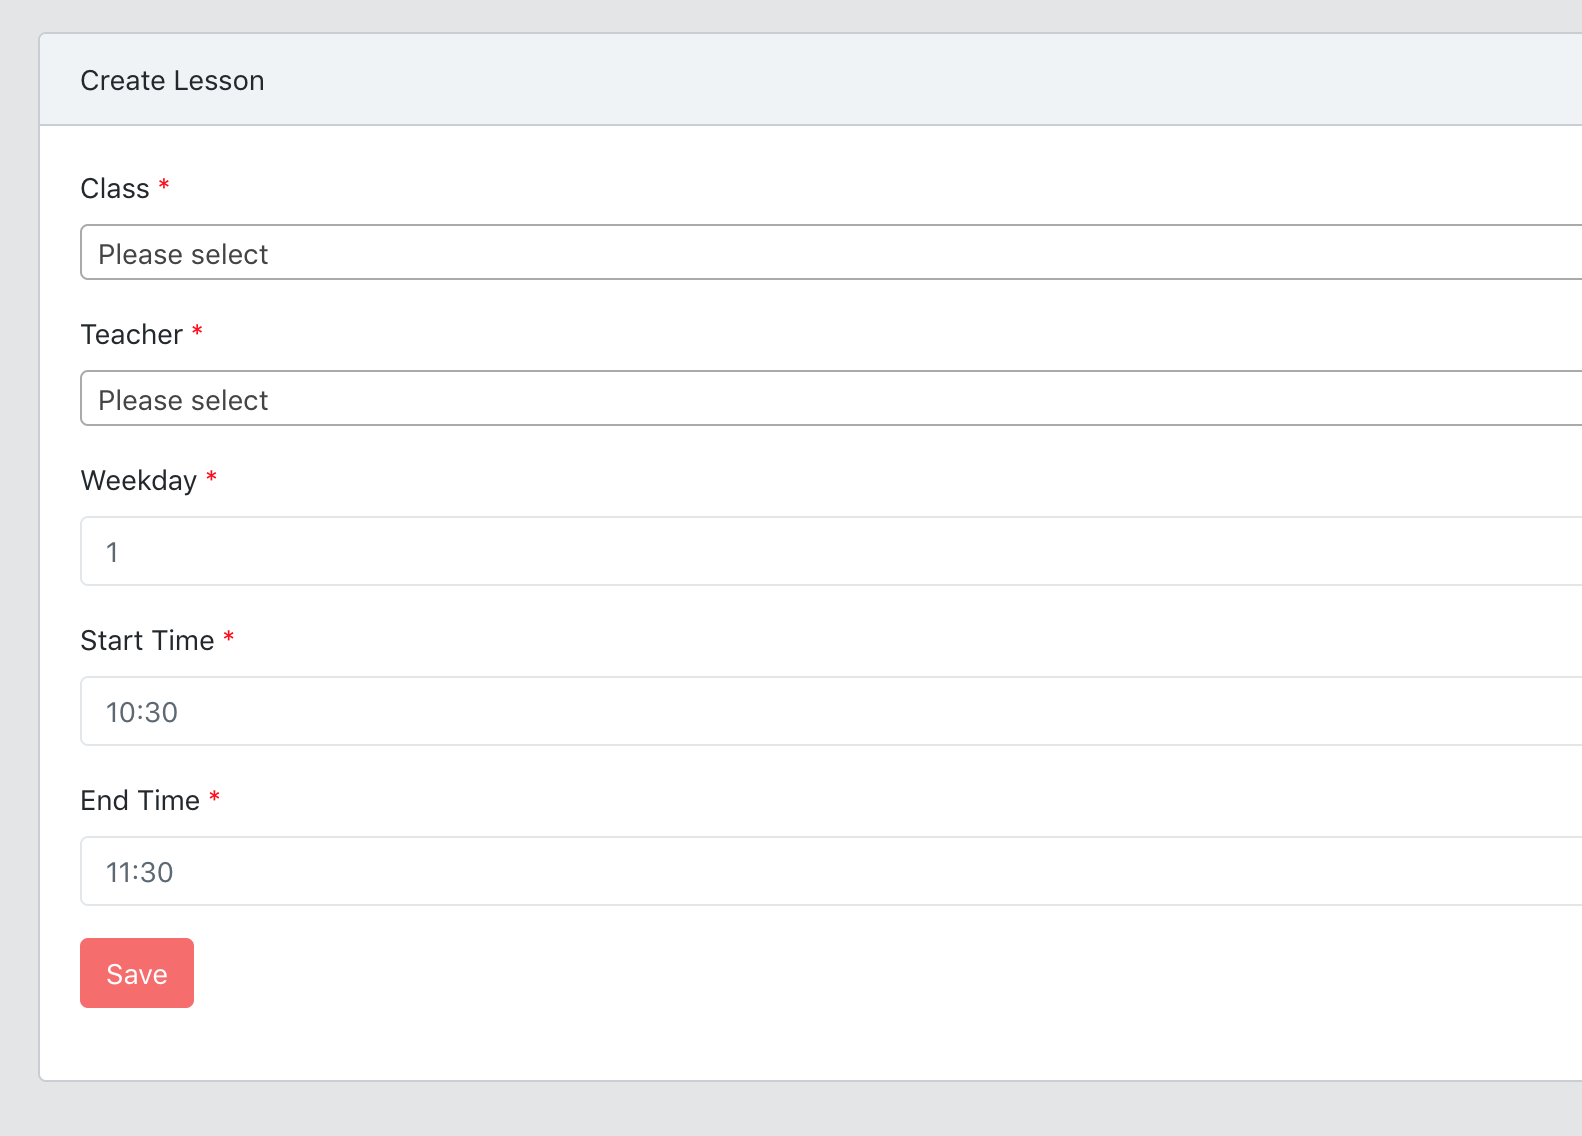This screenshot has width=1582, height=1136.
Task: Click the gray page background below the form
Action: [x=800, y=1110]
